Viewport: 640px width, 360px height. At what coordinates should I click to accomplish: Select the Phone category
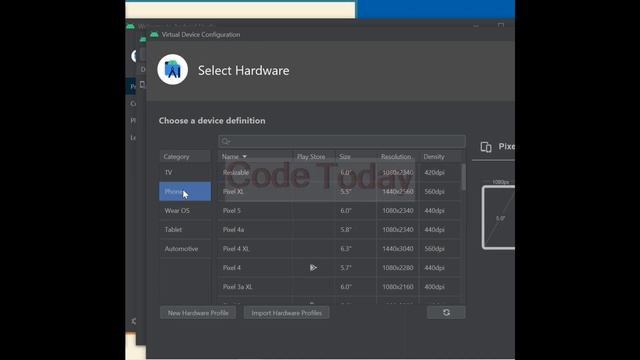coord(185,191)
